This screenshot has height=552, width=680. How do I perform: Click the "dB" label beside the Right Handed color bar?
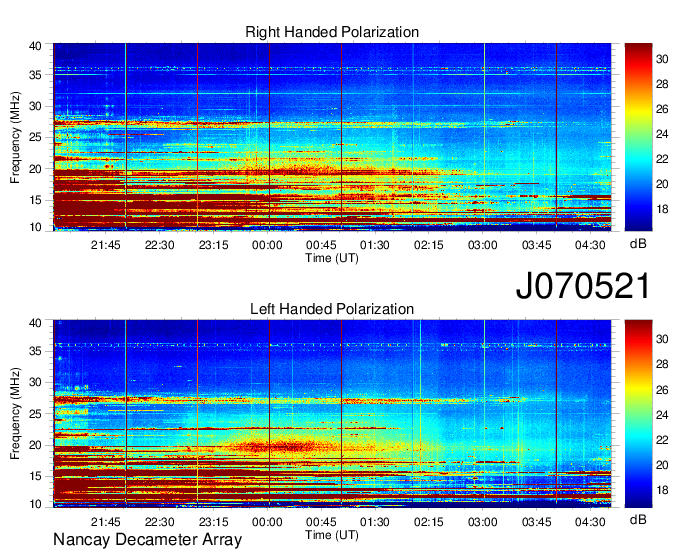pos(638,244)
